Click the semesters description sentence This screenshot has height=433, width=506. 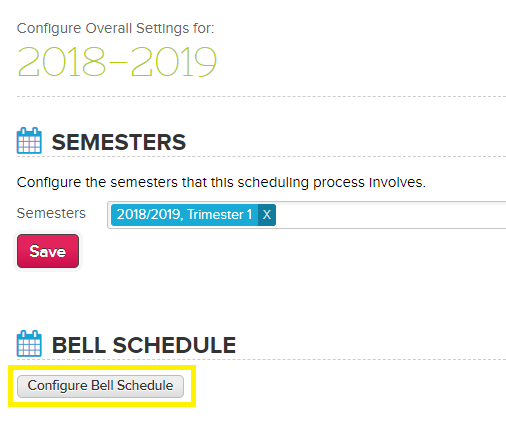[221, 183]
